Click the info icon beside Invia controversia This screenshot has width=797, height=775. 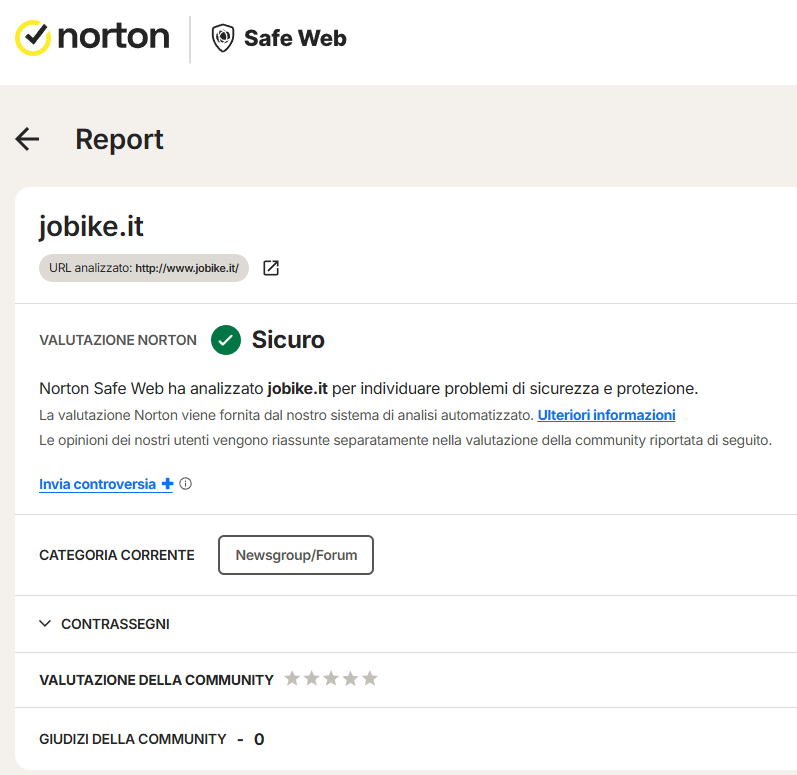[186, 484]
